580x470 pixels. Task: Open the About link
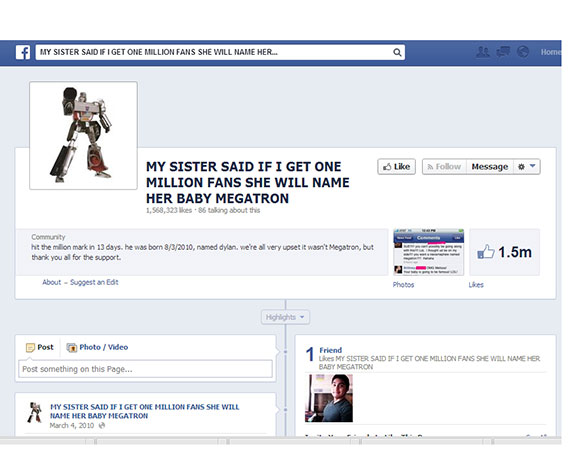click(x=51, y=282)
